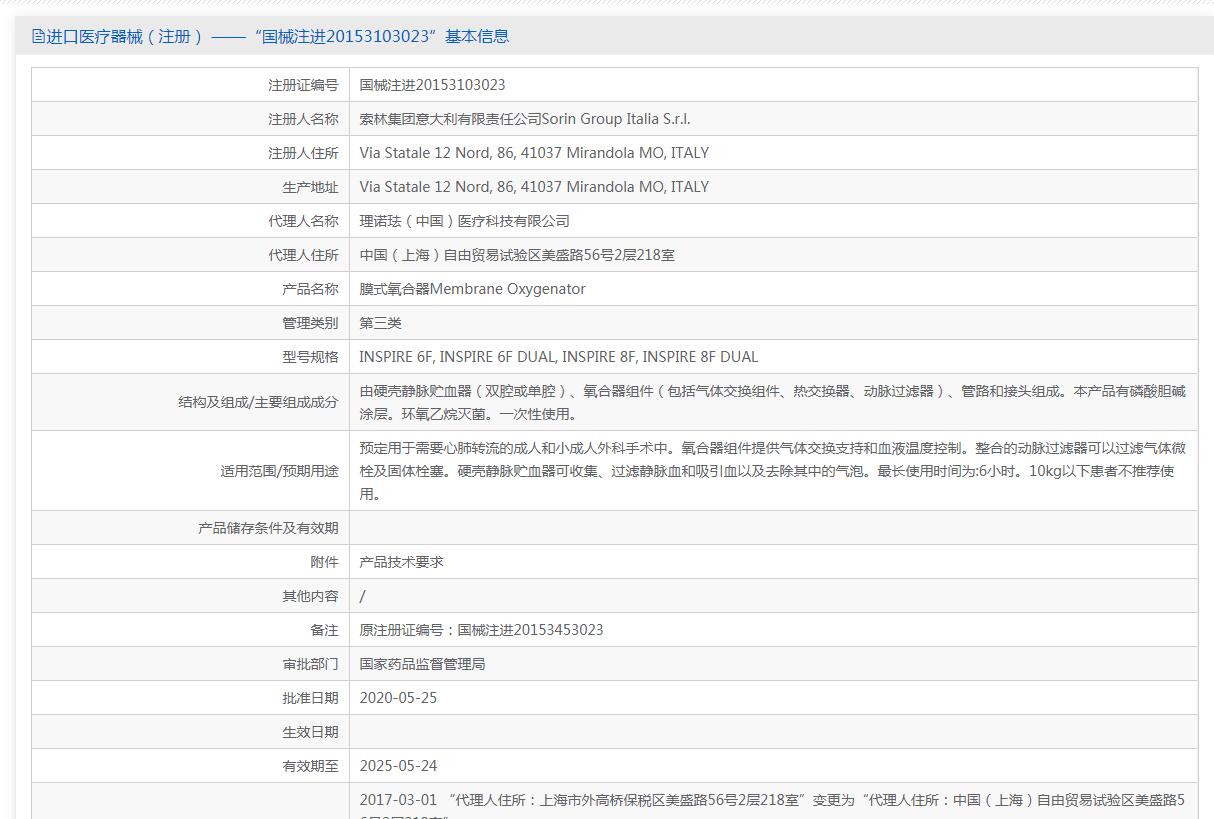
Task: Click the document icon before the page title
Action: [x=38, y=37]
